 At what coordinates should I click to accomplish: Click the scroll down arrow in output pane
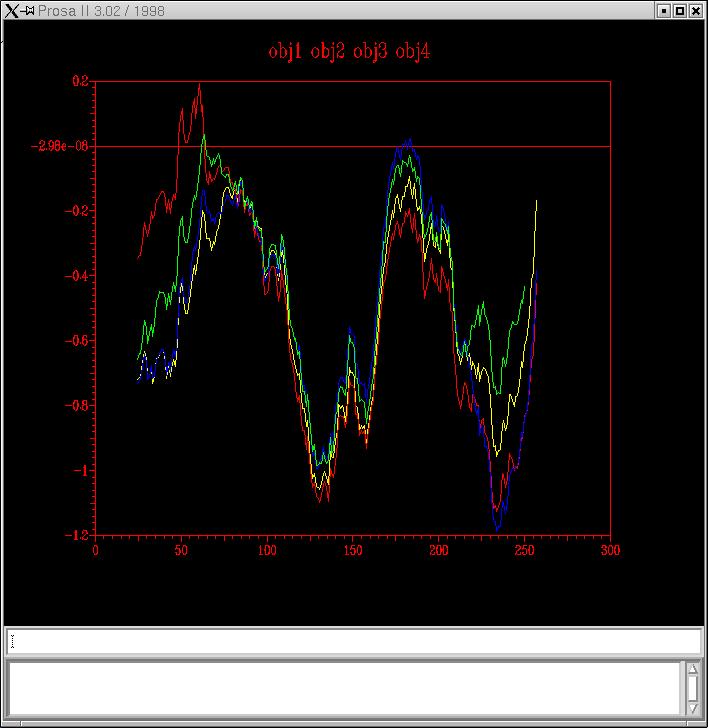click(693, 706)
